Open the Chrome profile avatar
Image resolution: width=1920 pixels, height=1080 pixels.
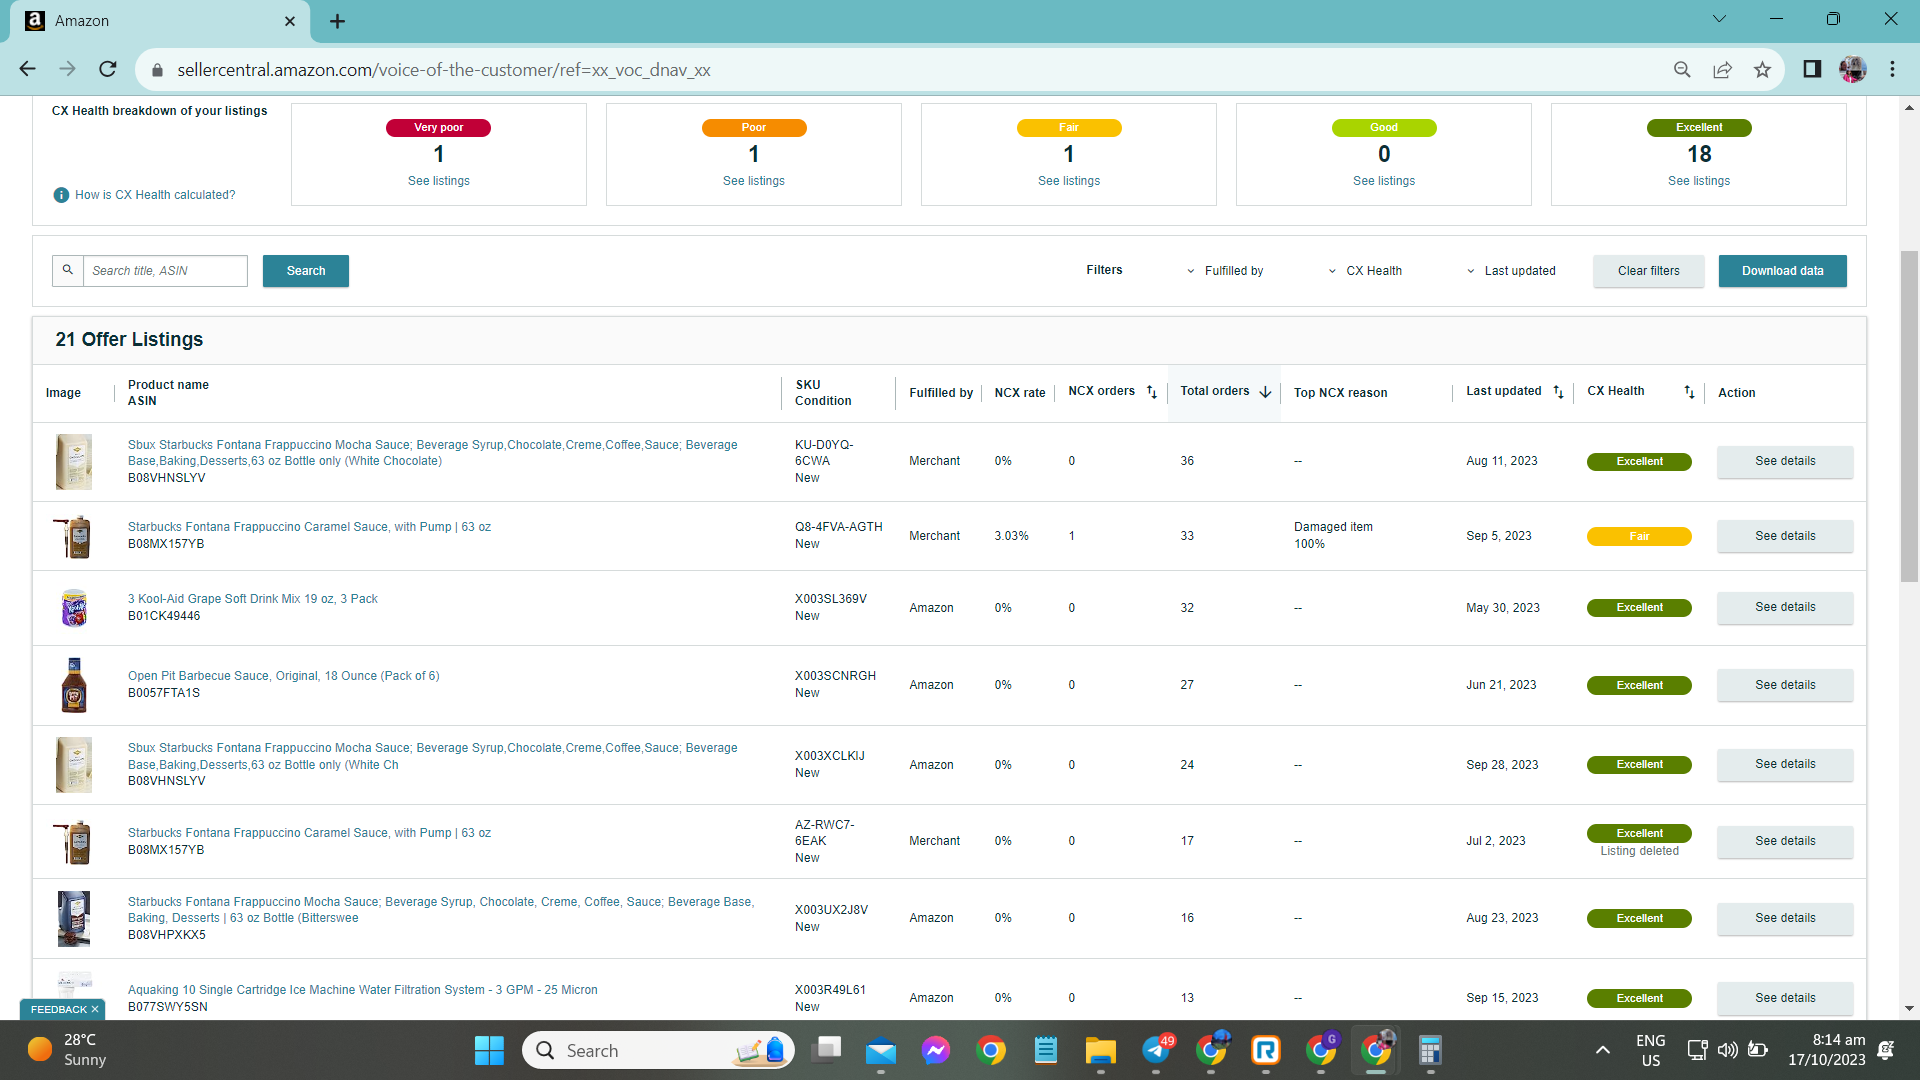pos(1852,69)
